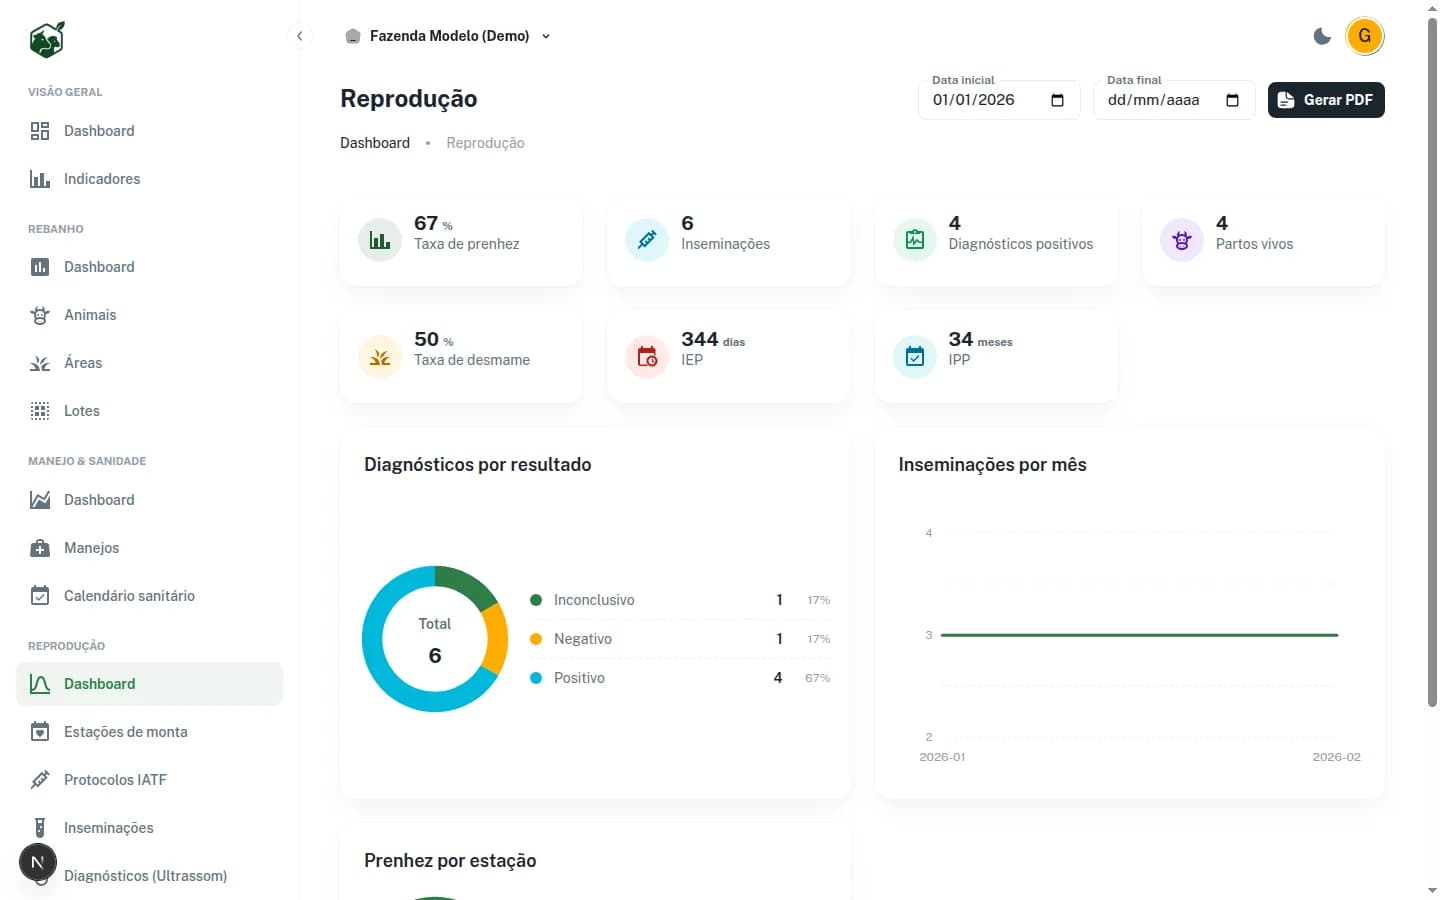
Task: Navigate to Áreas in the sidebar
Action: click(x=149, y=363)
